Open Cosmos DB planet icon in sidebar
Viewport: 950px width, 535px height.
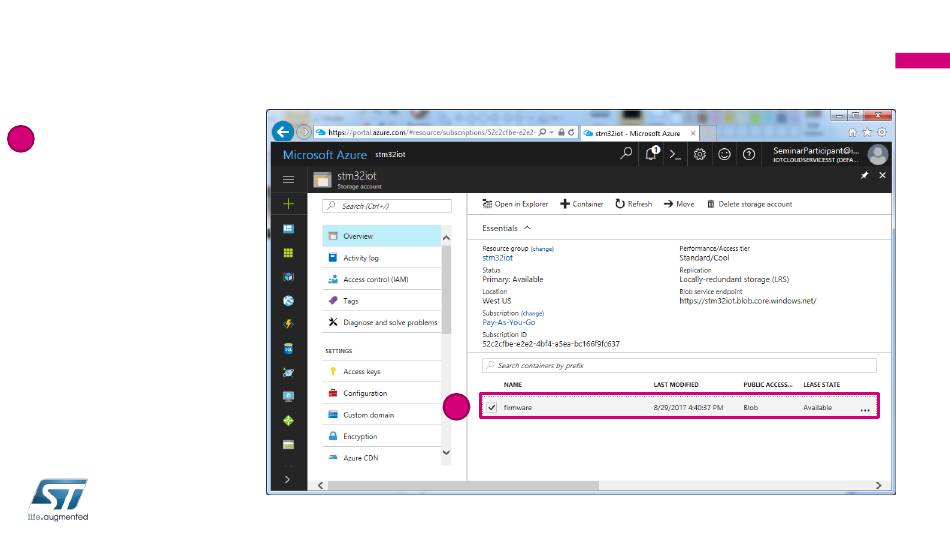pos(288,373)
